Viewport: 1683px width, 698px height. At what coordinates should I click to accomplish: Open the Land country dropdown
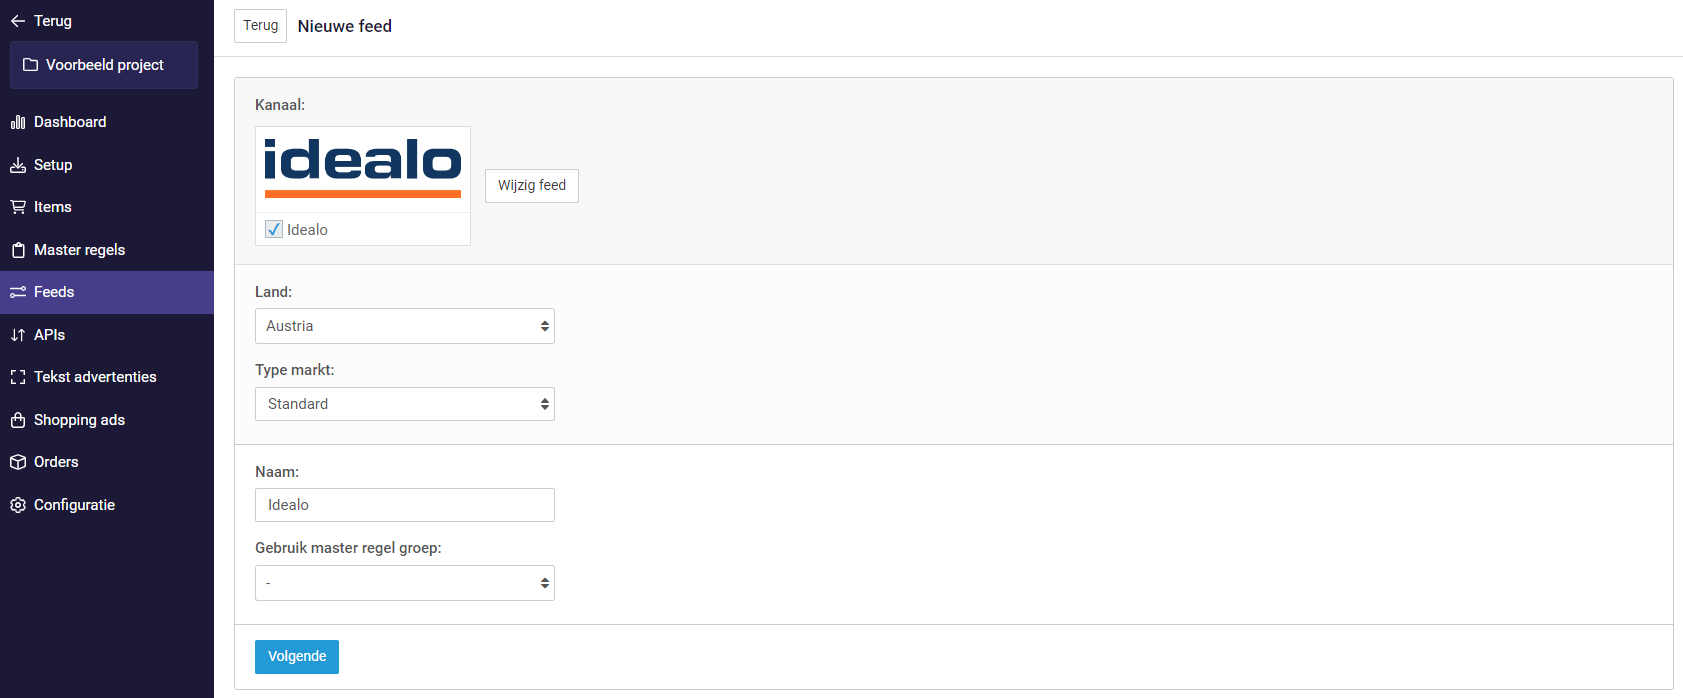[404, 326]
